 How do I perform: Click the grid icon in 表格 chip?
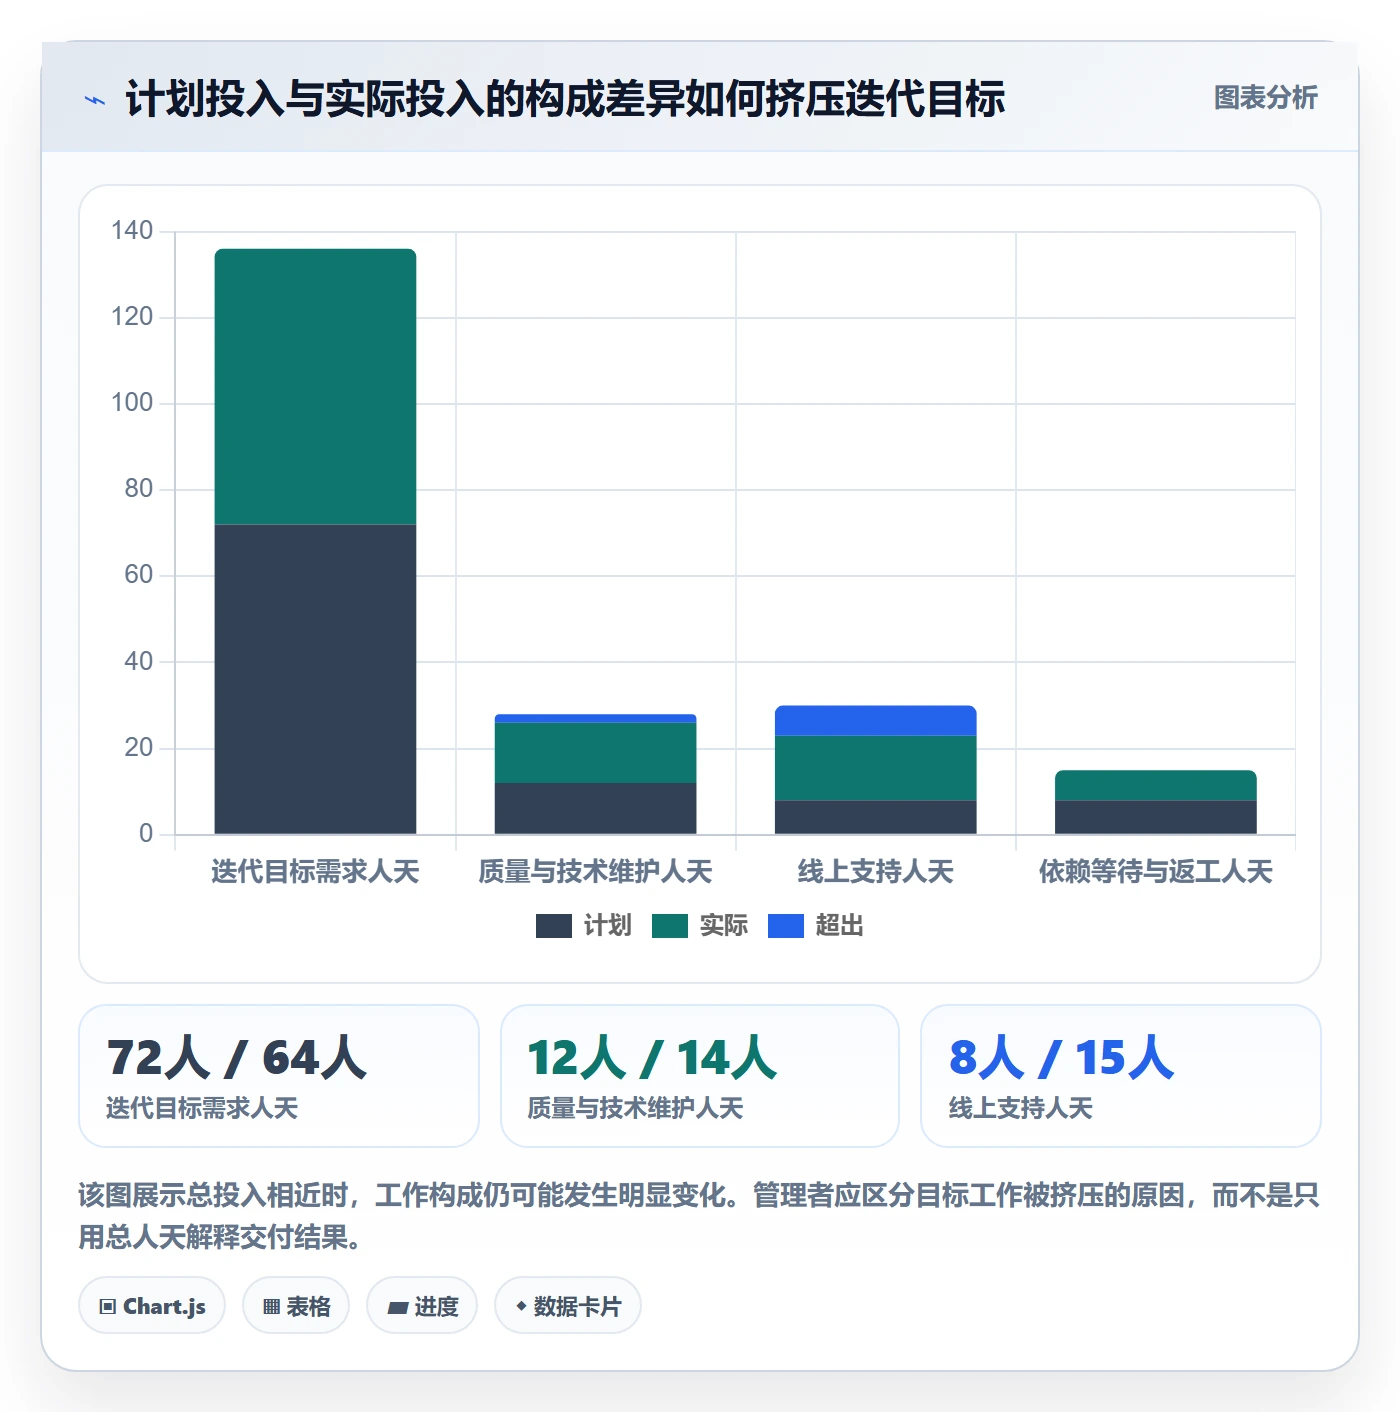point(271,1307)
